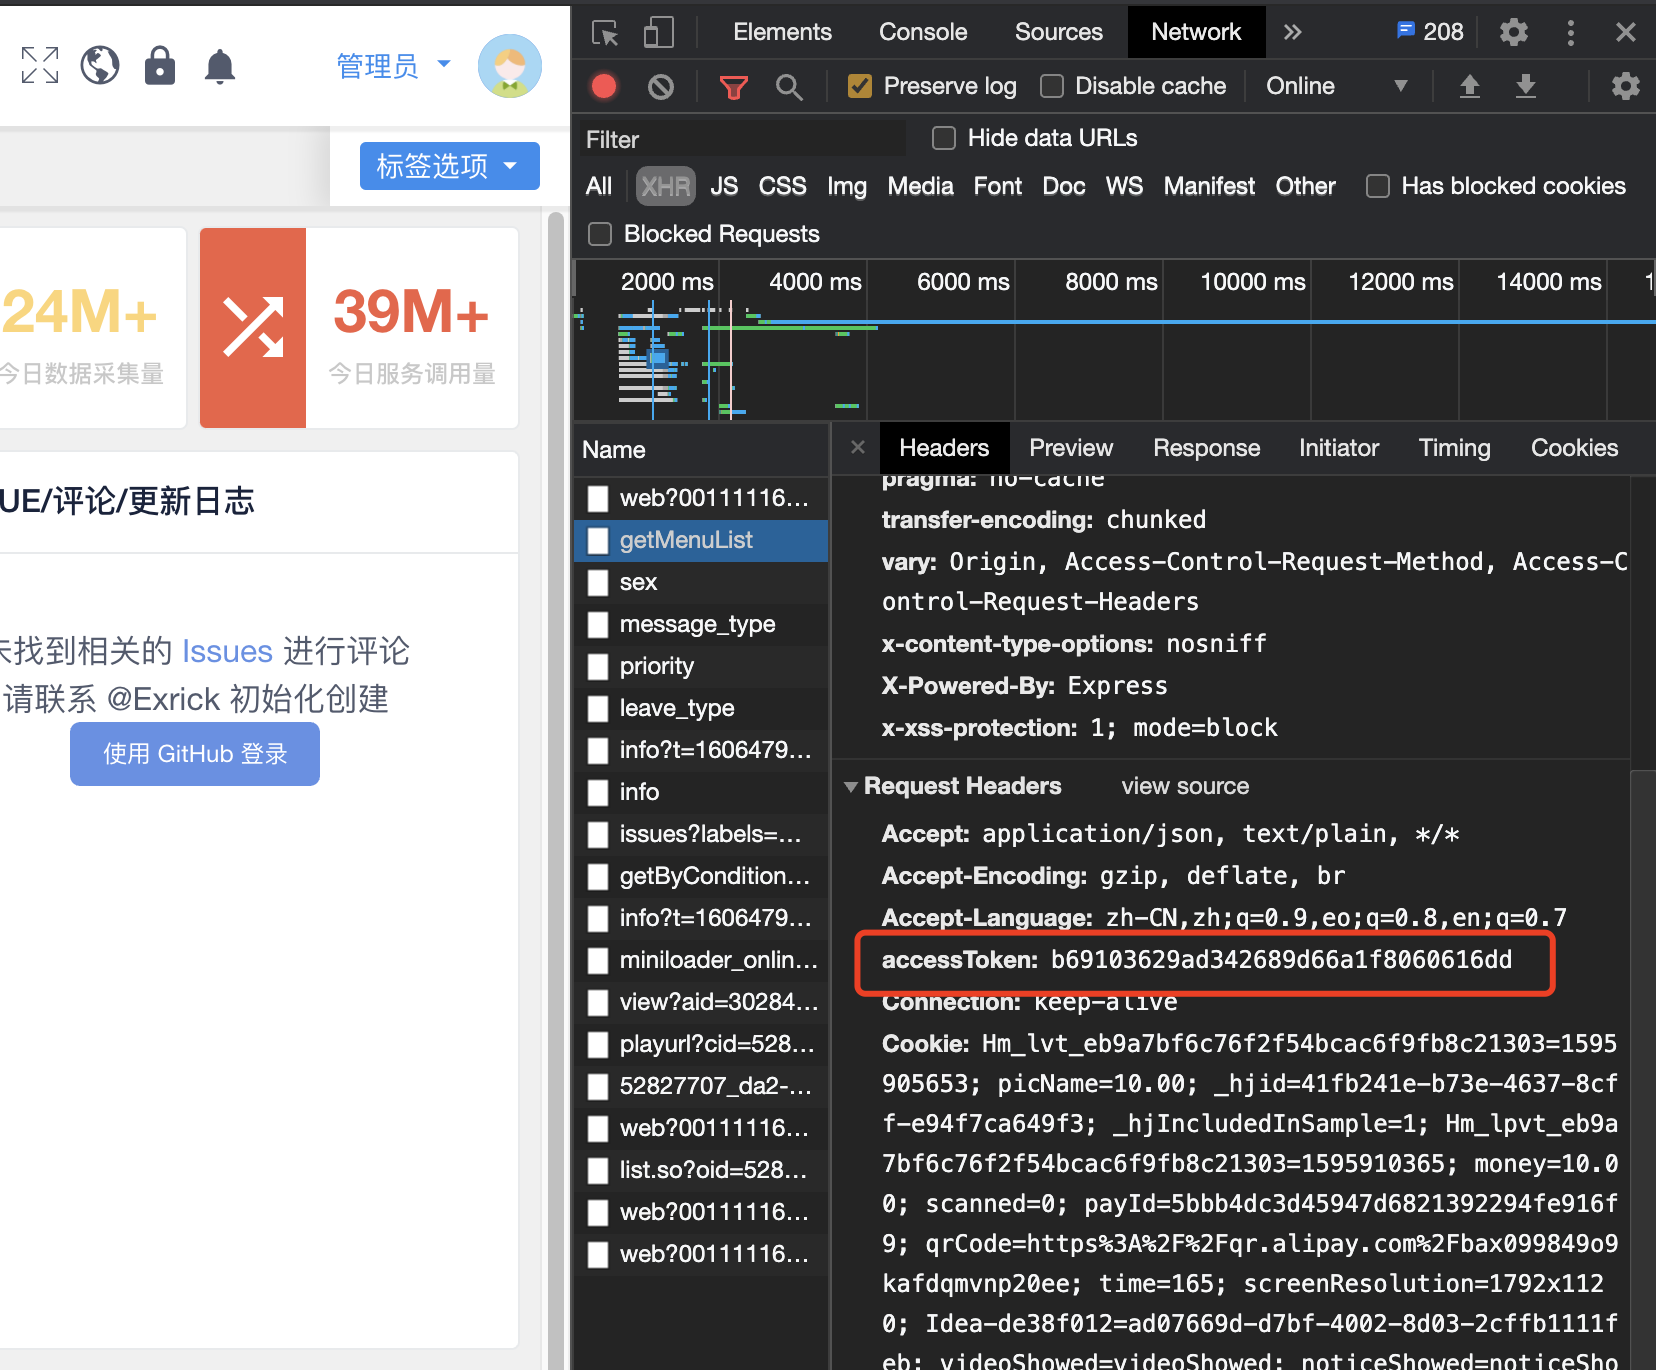Screen dimensions: 1656x1370
Task: Toggle the device toolbar icon
Action: 658,33
